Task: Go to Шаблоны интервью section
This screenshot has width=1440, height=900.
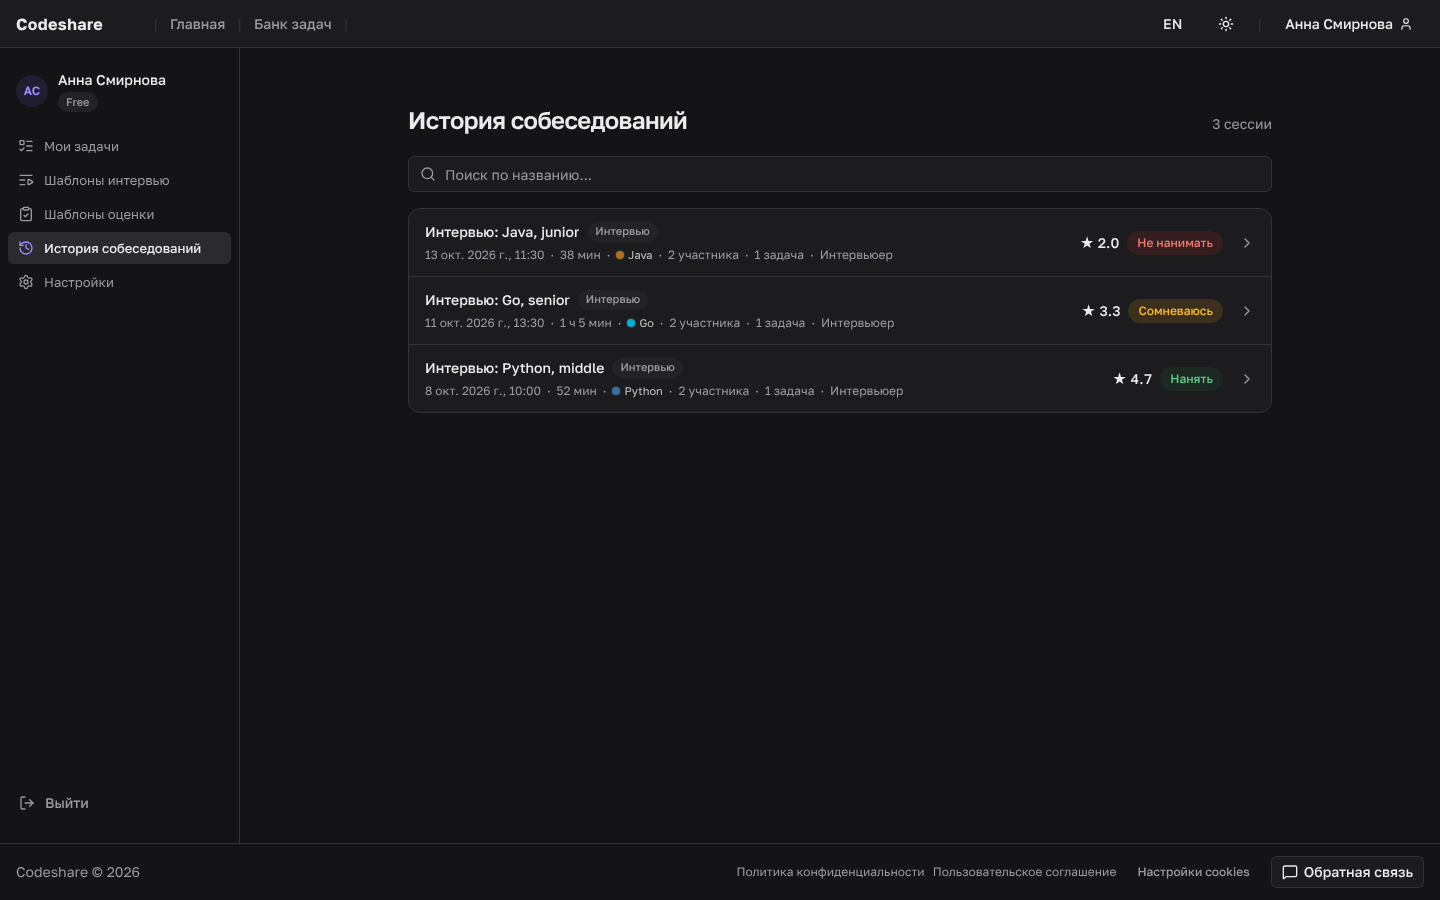Action: (119, 180)
